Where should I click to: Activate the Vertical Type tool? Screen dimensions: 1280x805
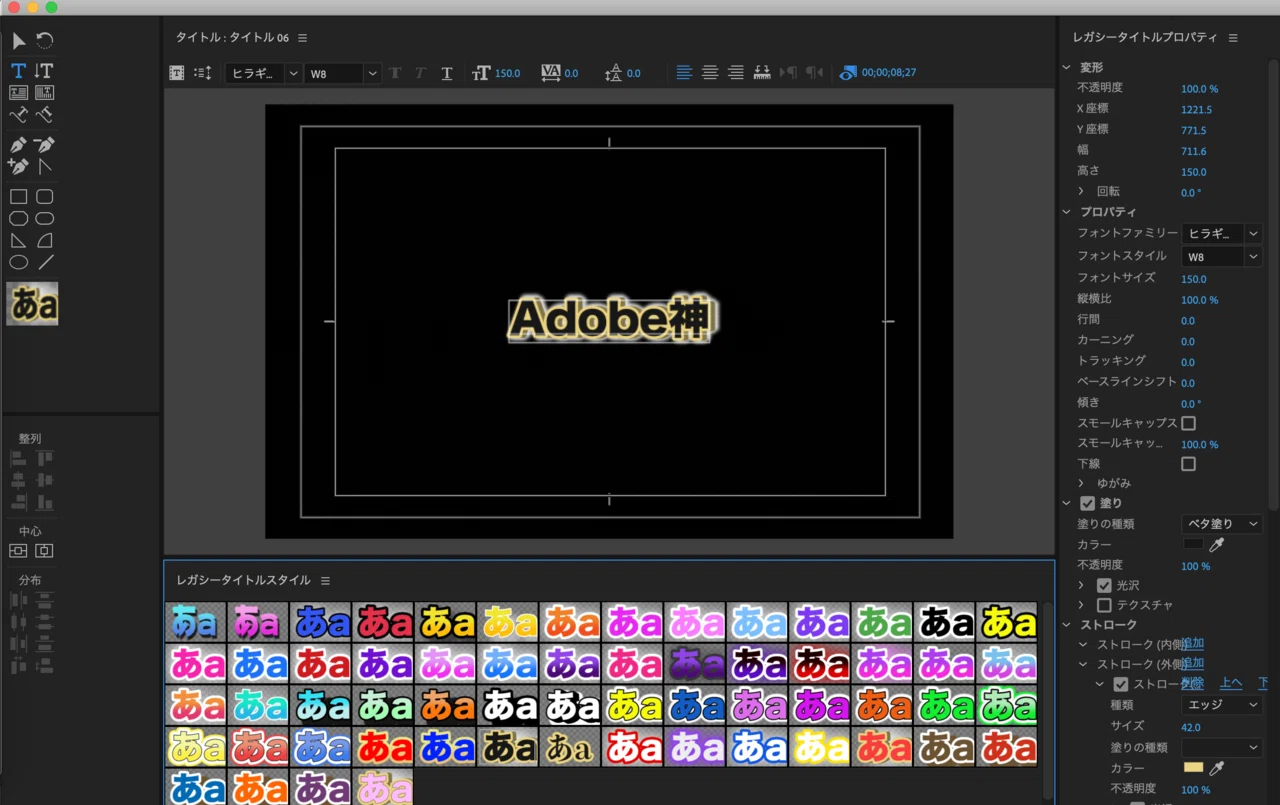[x=44, y=71]
